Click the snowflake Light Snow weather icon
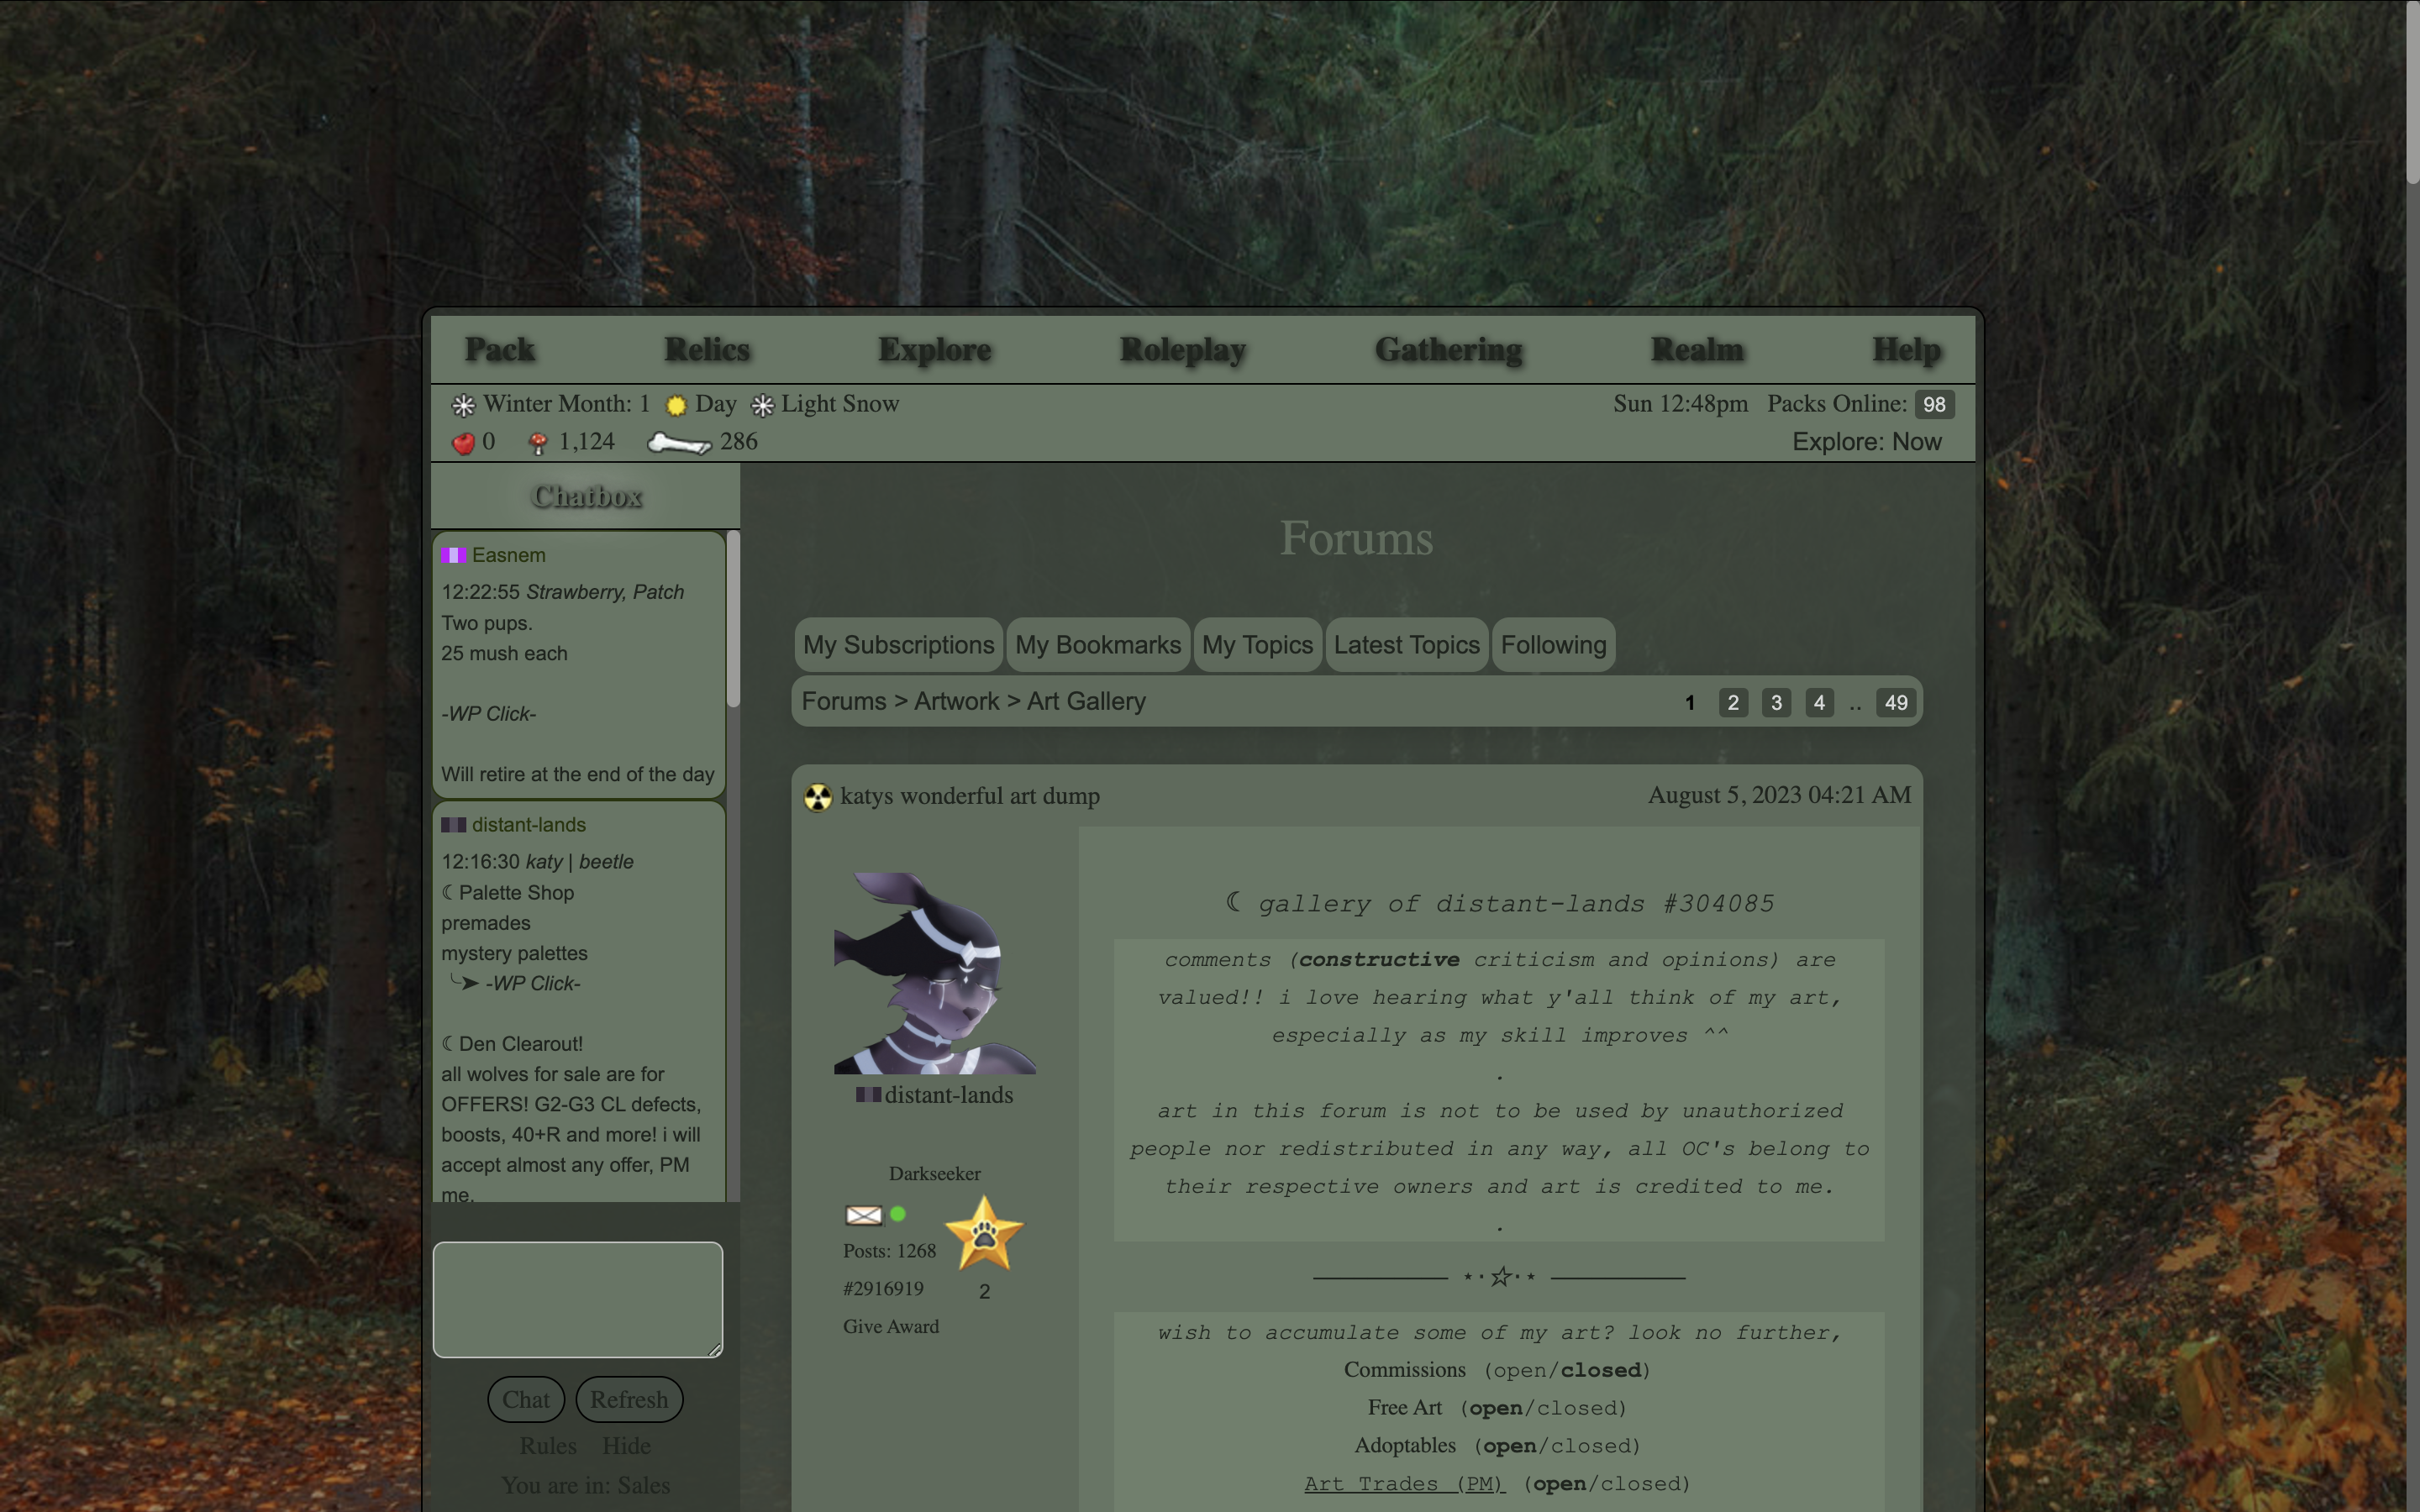The height and width of the screenshot is (1512, 2420). click(763, 405)
